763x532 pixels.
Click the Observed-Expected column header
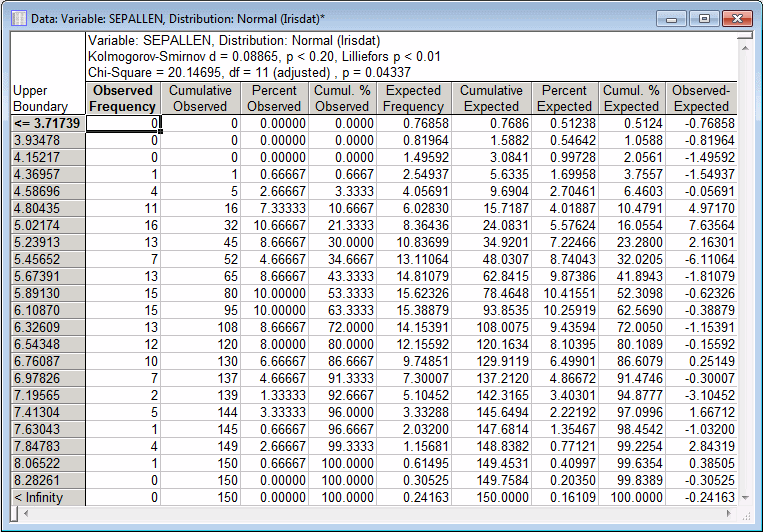click(700, 98)
